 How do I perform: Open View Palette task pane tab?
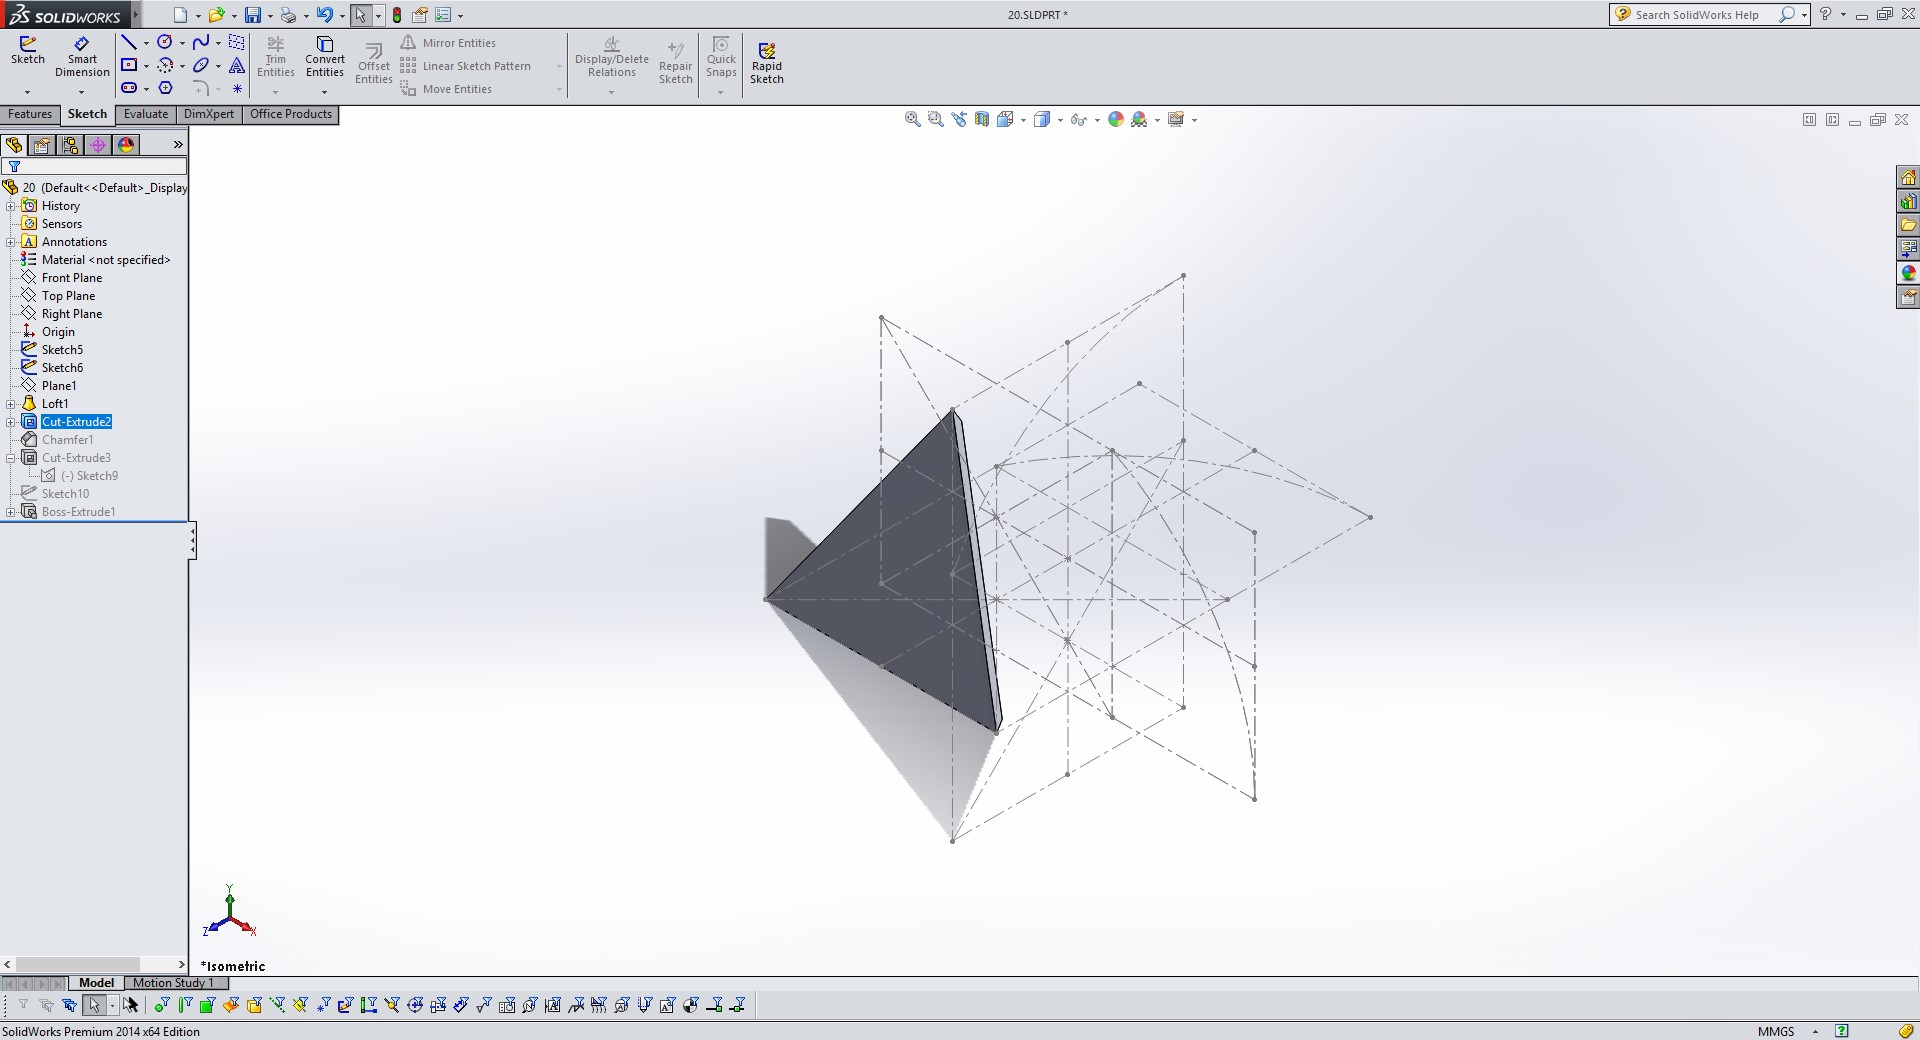(1908, 249)
